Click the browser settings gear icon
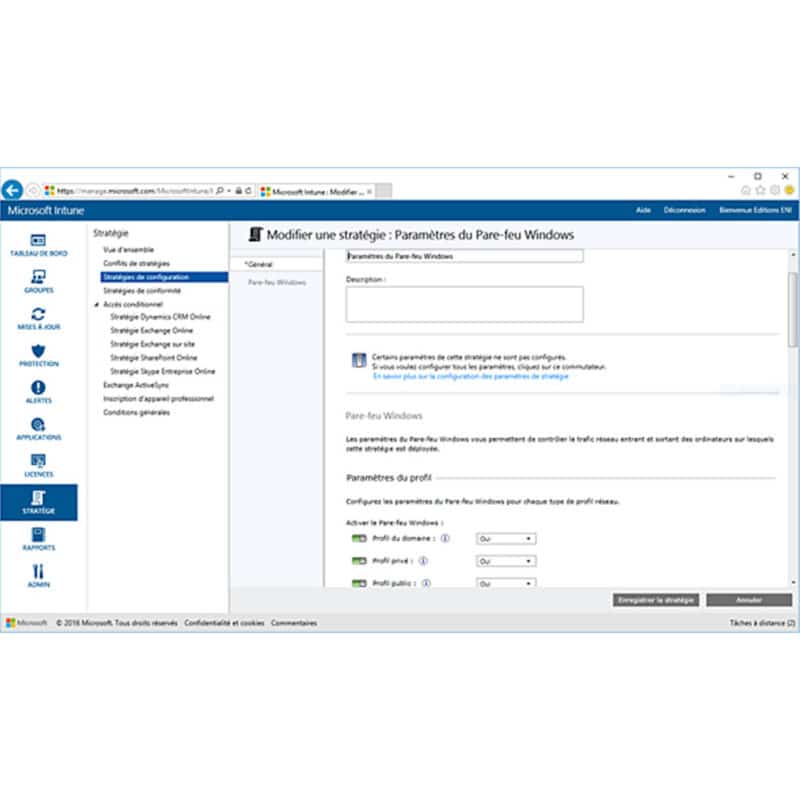Screen dimensions: 800x800 (x=774, y=190)
